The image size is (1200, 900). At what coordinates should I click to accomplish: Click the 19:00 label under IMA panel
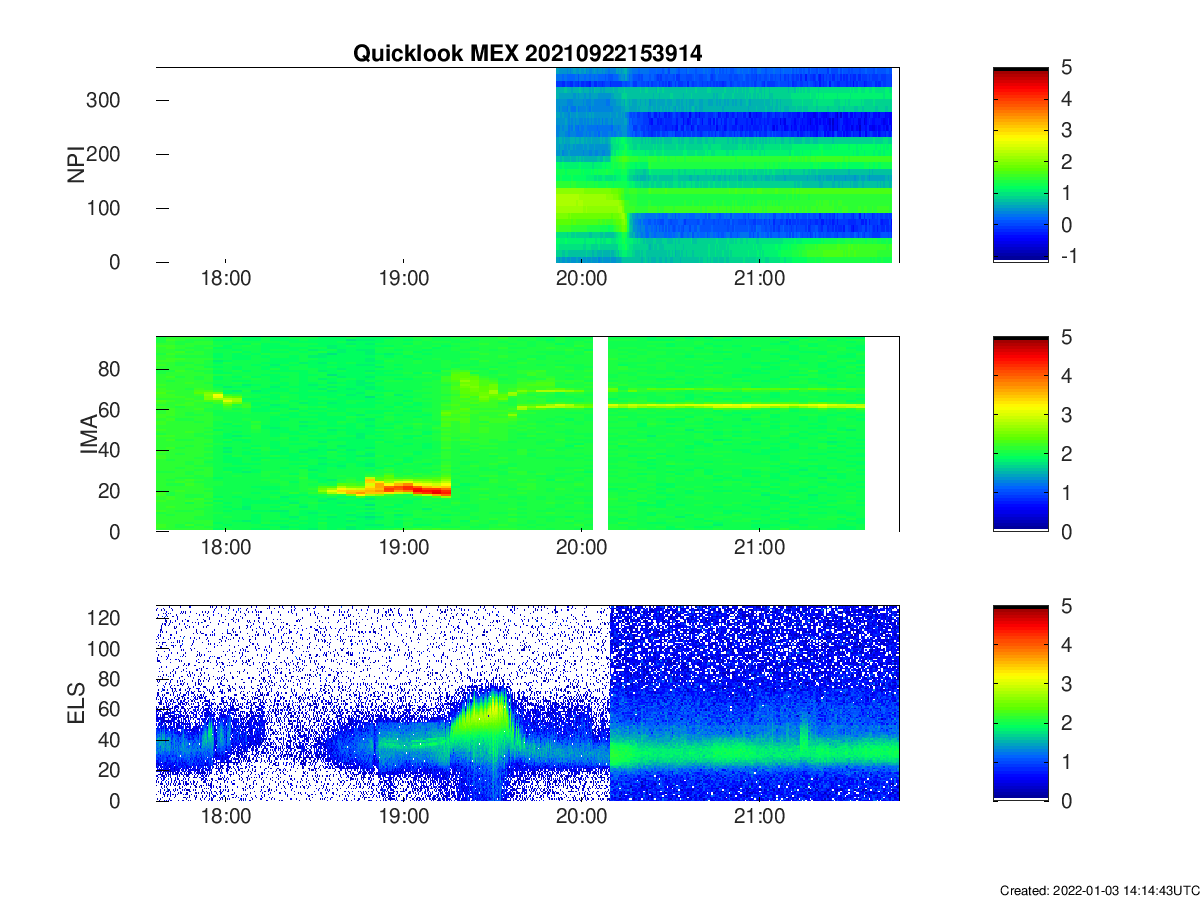click(403, 548)
